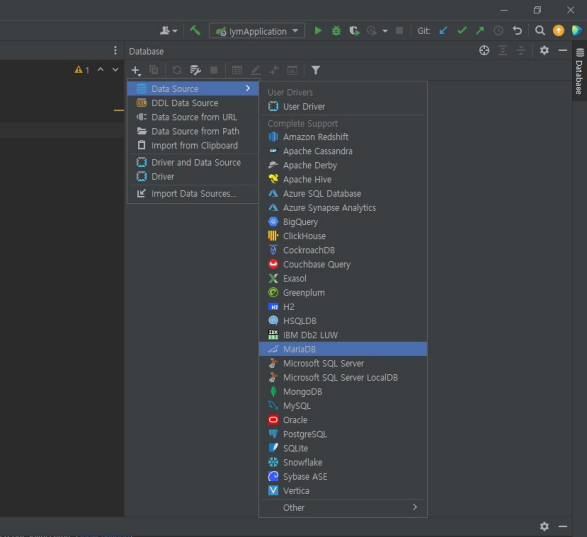The image size is (587, 537).
Task: Choose H2 data source
Action: pos(343,307)
